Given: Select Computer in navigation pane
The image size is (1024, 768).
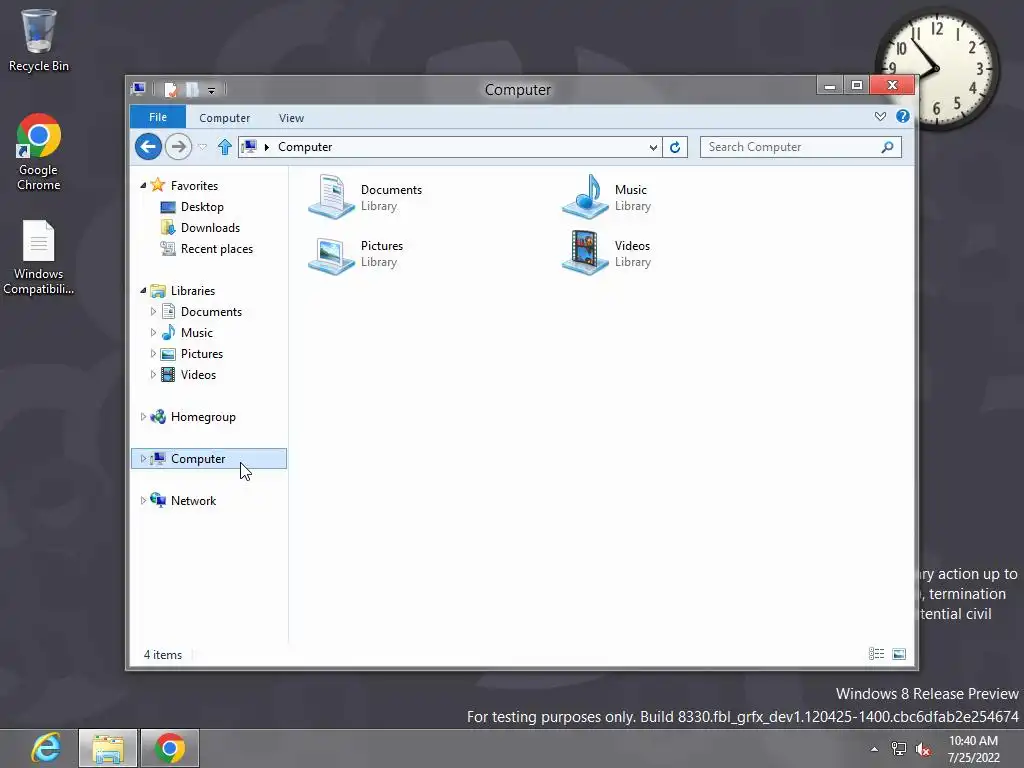Looking at the screenshot, I should coord(209,458).
